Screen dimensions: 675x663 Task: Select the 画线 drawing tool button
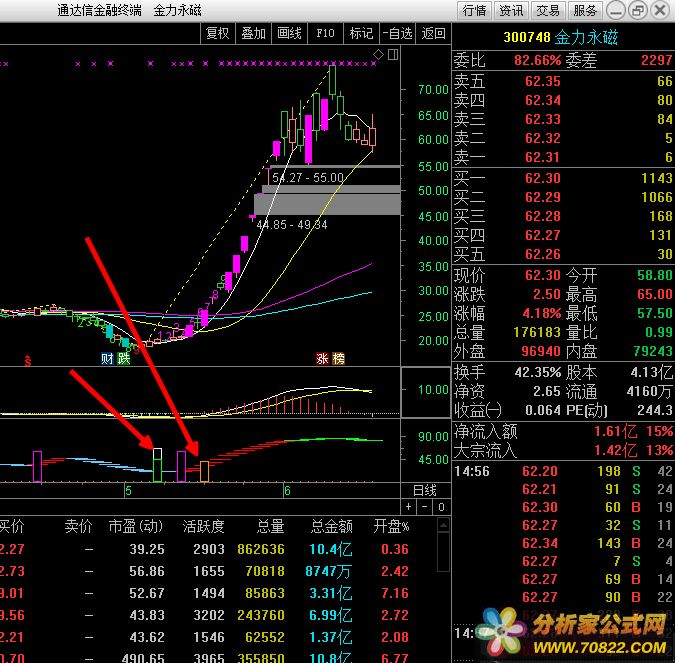click(x=289, y=33)
